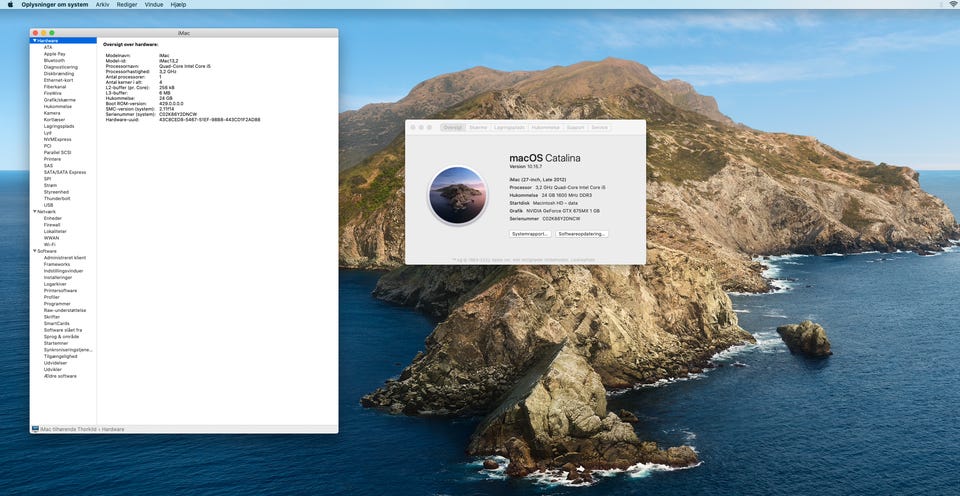Select Ethernet-kort in the sidebar

pos(58,80)
